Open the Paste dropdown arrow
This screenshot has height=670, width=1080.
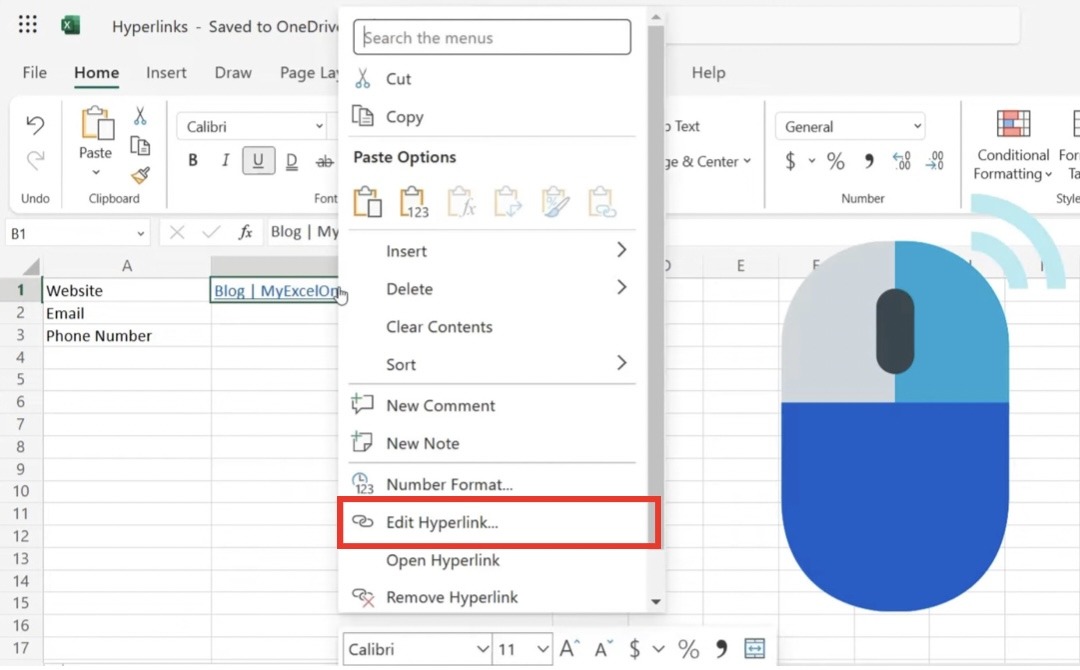point(96,172)
